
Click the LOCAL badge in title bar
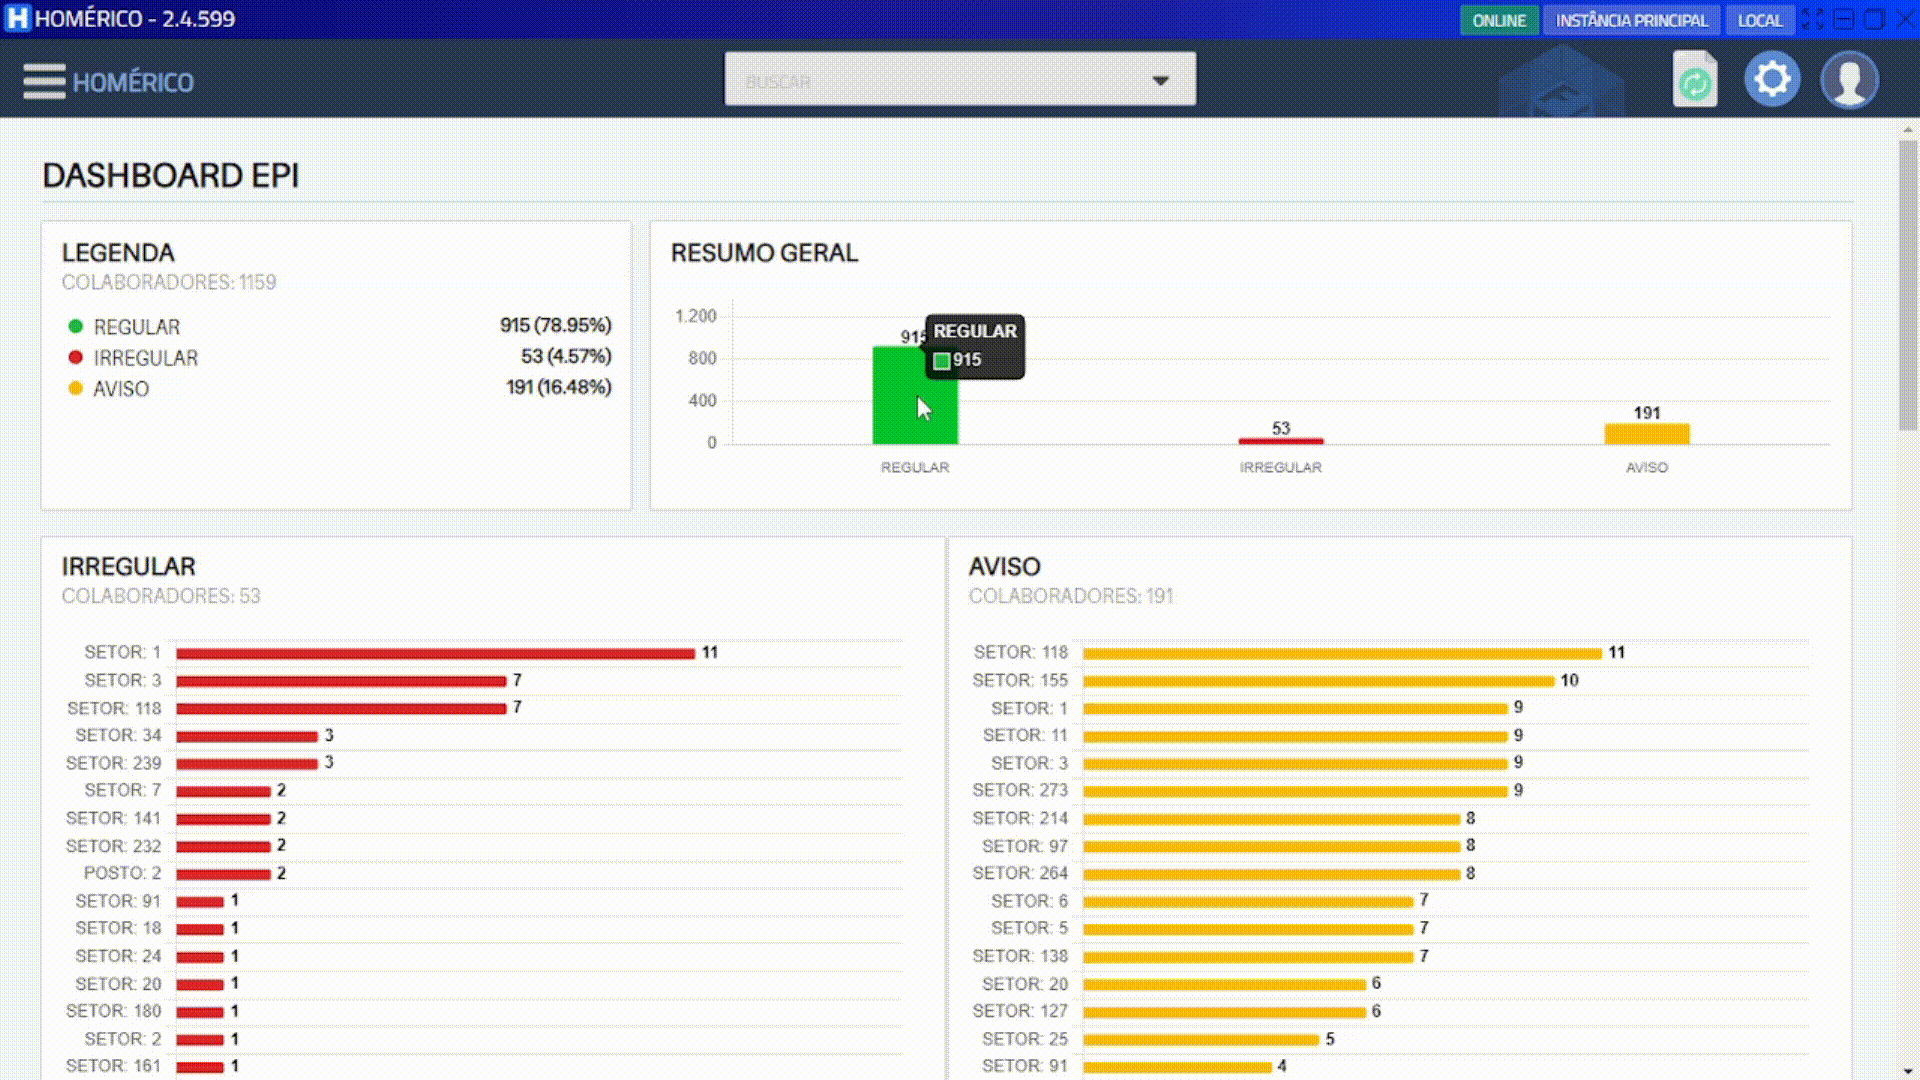coord(1759,20)
